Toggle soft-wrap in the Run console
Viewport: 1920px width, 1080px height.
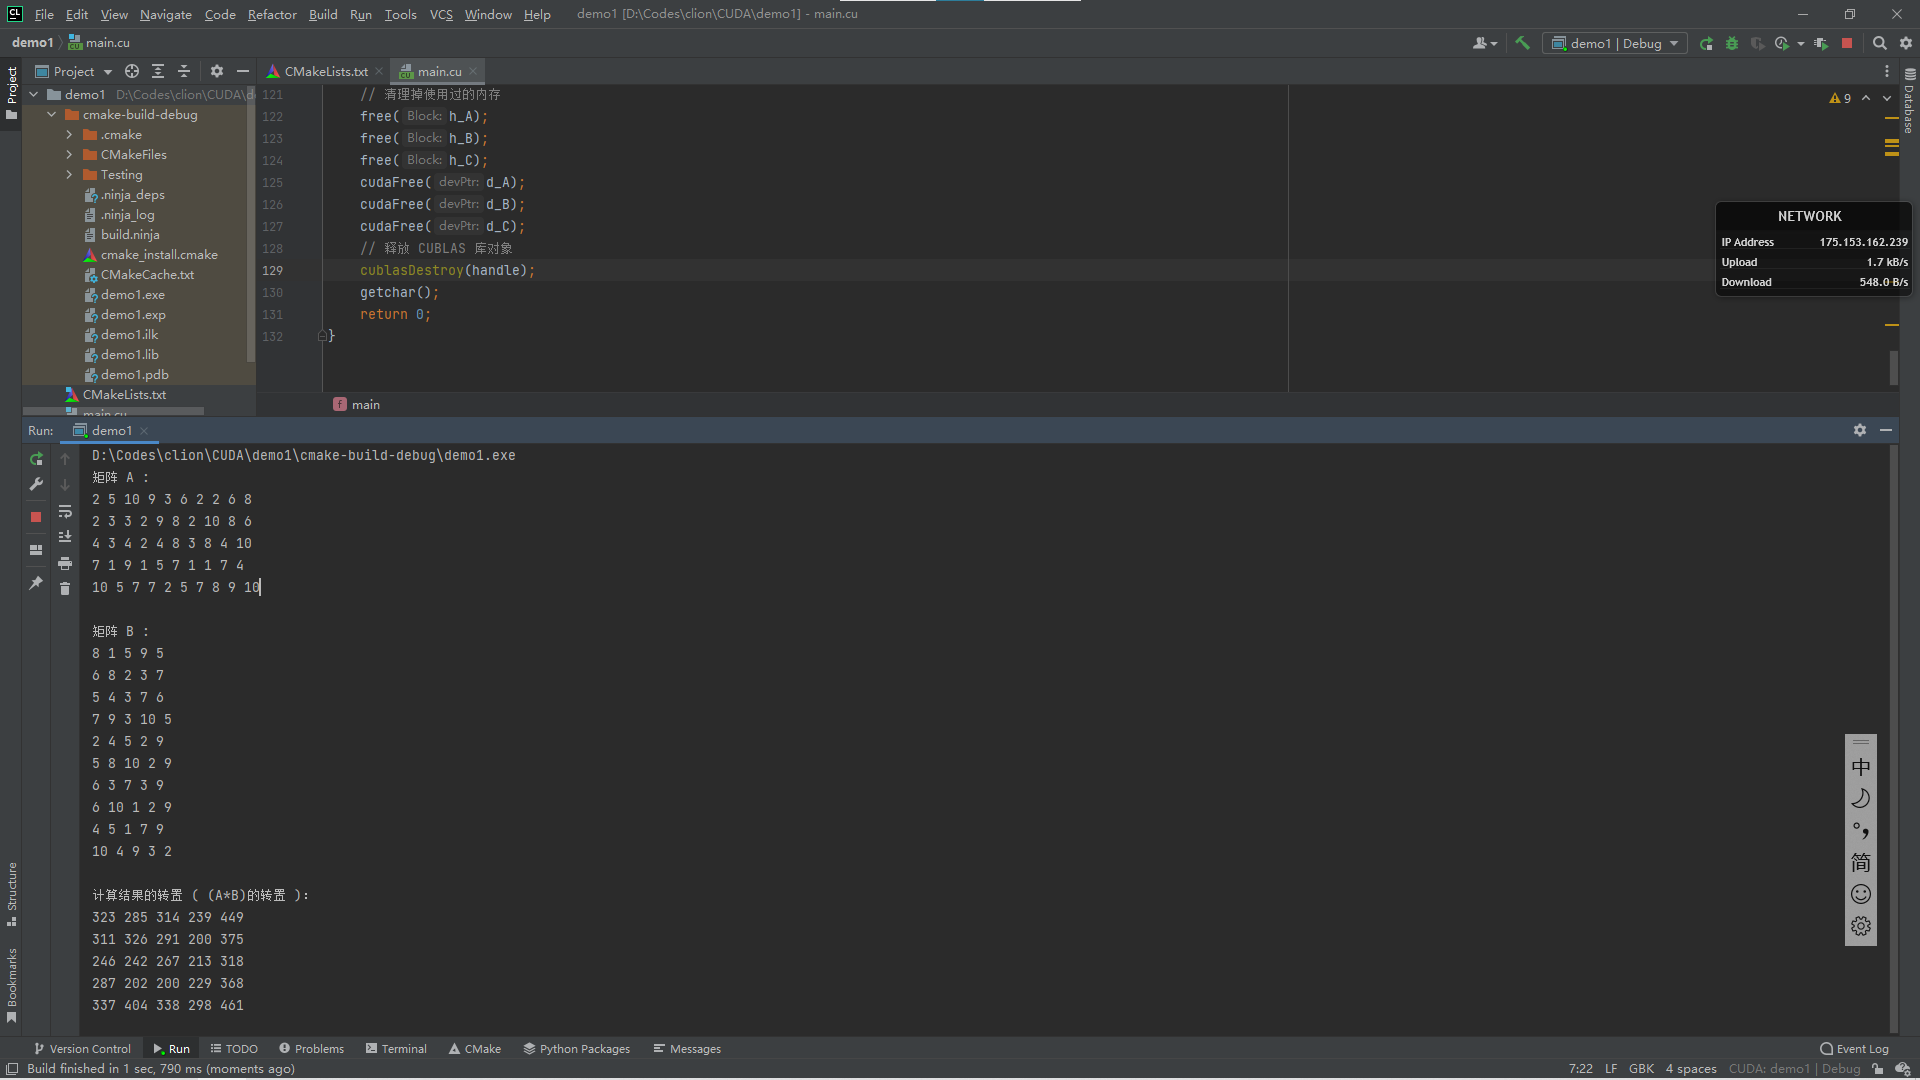(x=65, y=511)
